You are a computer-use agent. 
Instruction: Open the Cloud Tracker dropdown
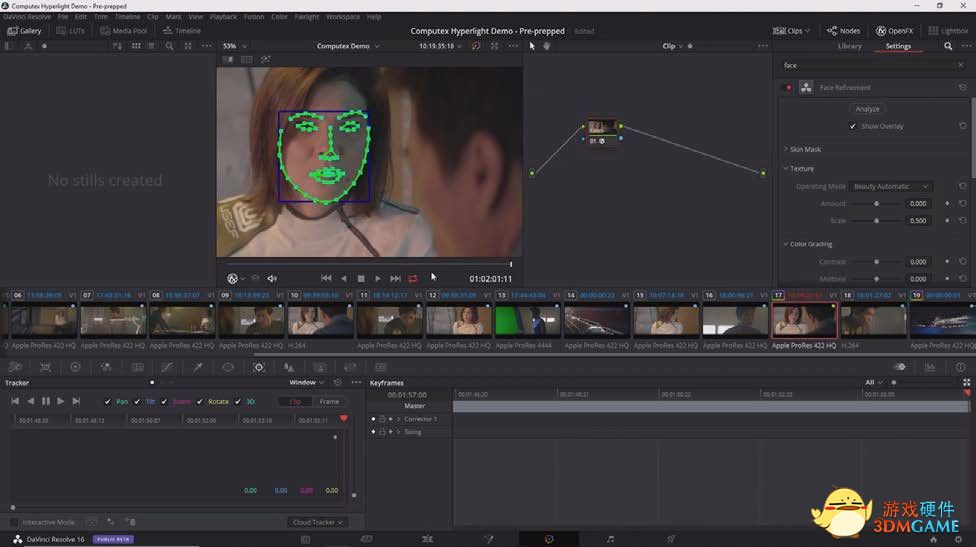[317, 522]
